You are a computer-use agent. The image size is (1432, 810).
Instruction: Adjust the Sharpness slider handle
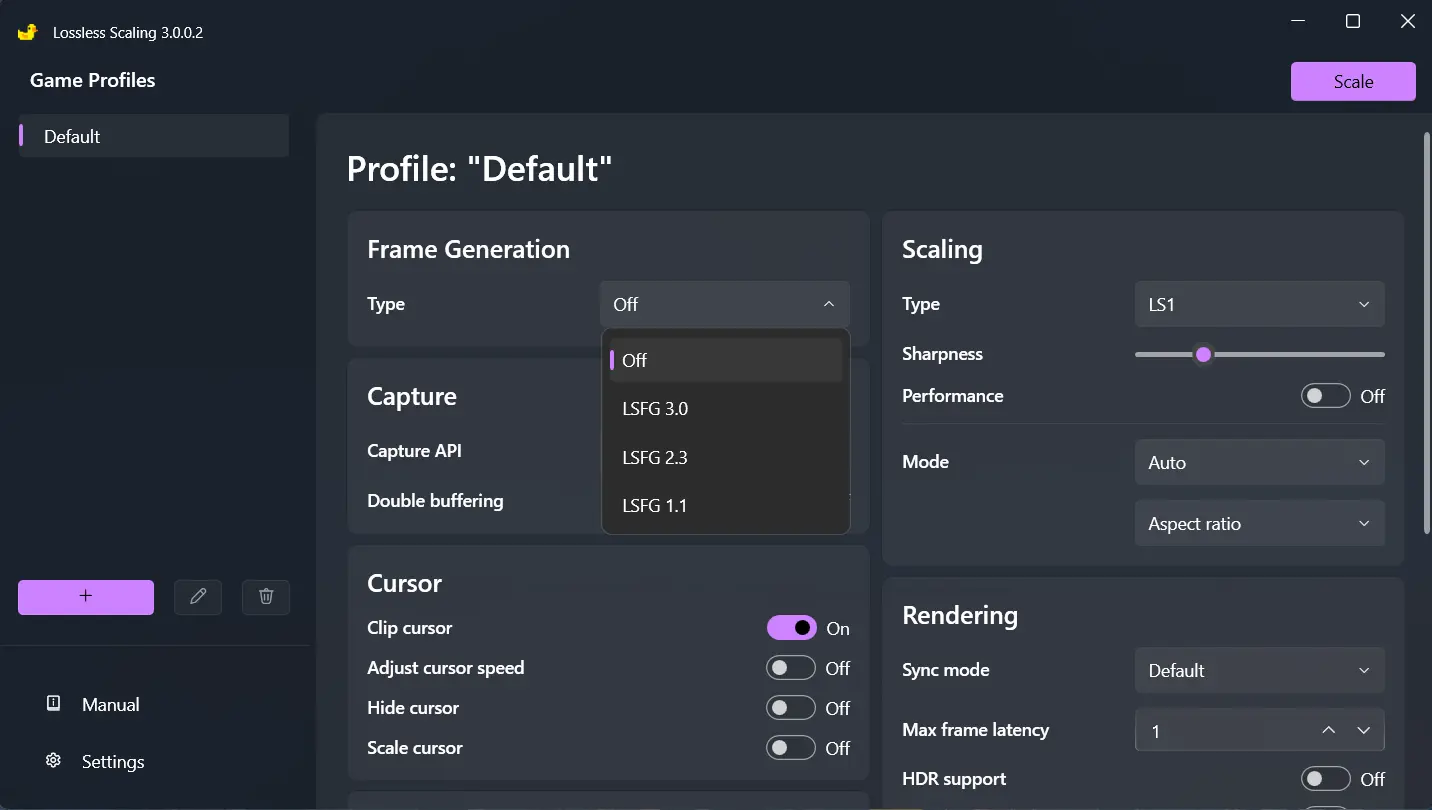(1203, 354)
